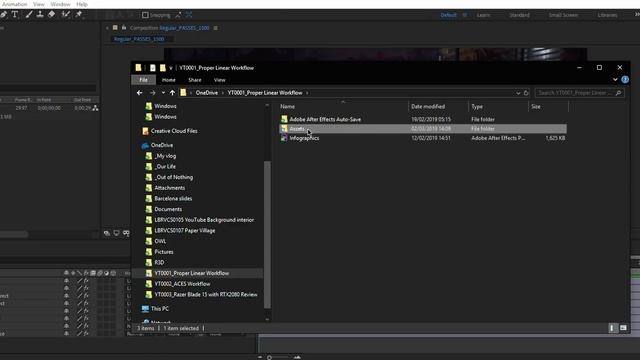Open the address bar history dropdown
640x360 pixels.
(x=518, y=93)
